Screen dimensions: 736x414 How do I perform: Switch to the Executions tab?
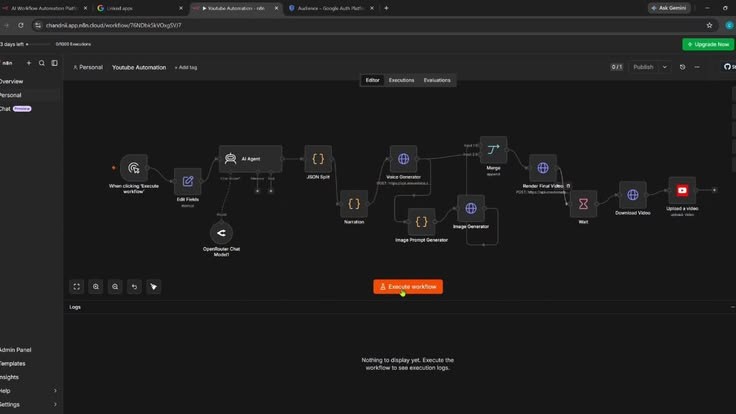click(401, 80)
